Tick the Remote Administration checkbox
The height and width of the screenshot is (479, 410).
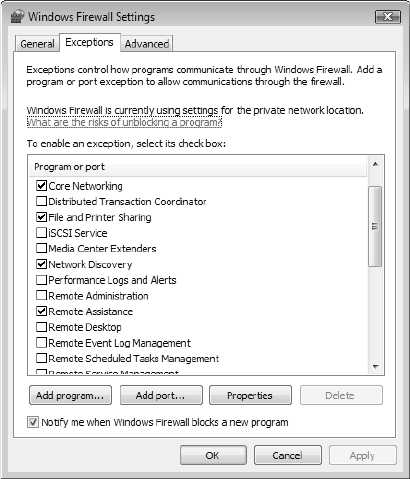click(x=41, y=295)
